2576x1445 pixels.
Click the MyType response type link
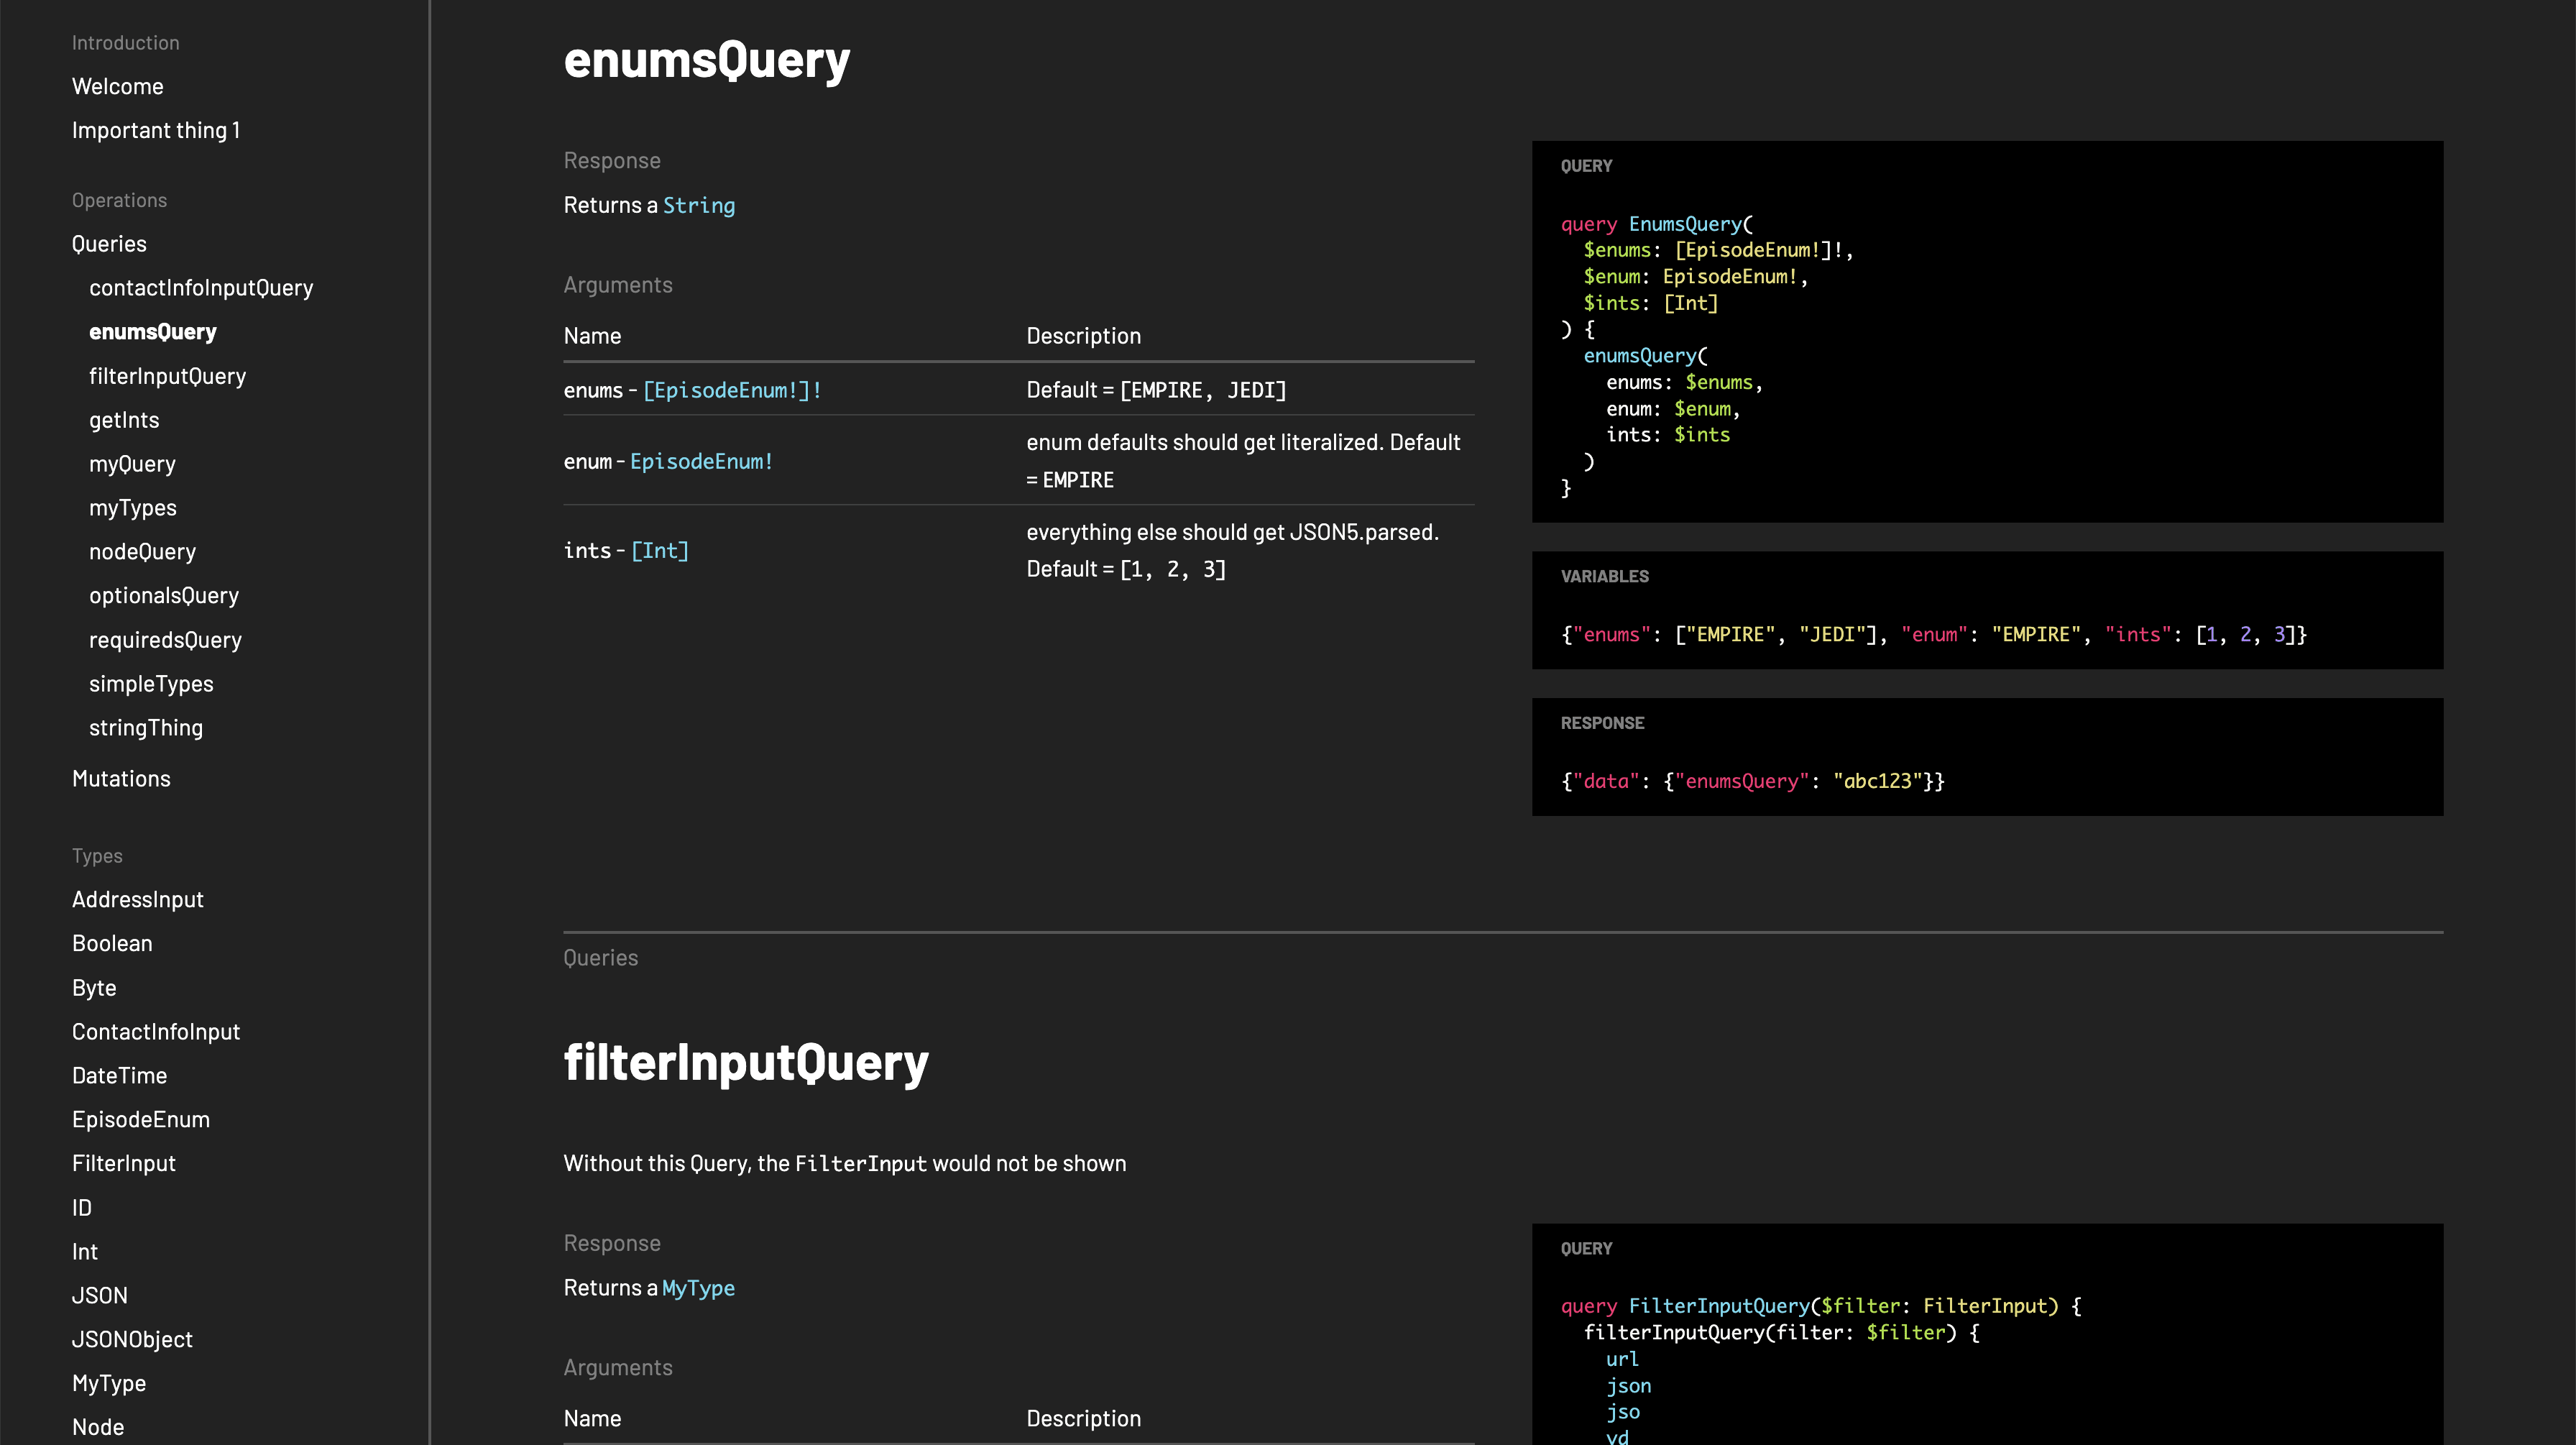[697, 1288]
